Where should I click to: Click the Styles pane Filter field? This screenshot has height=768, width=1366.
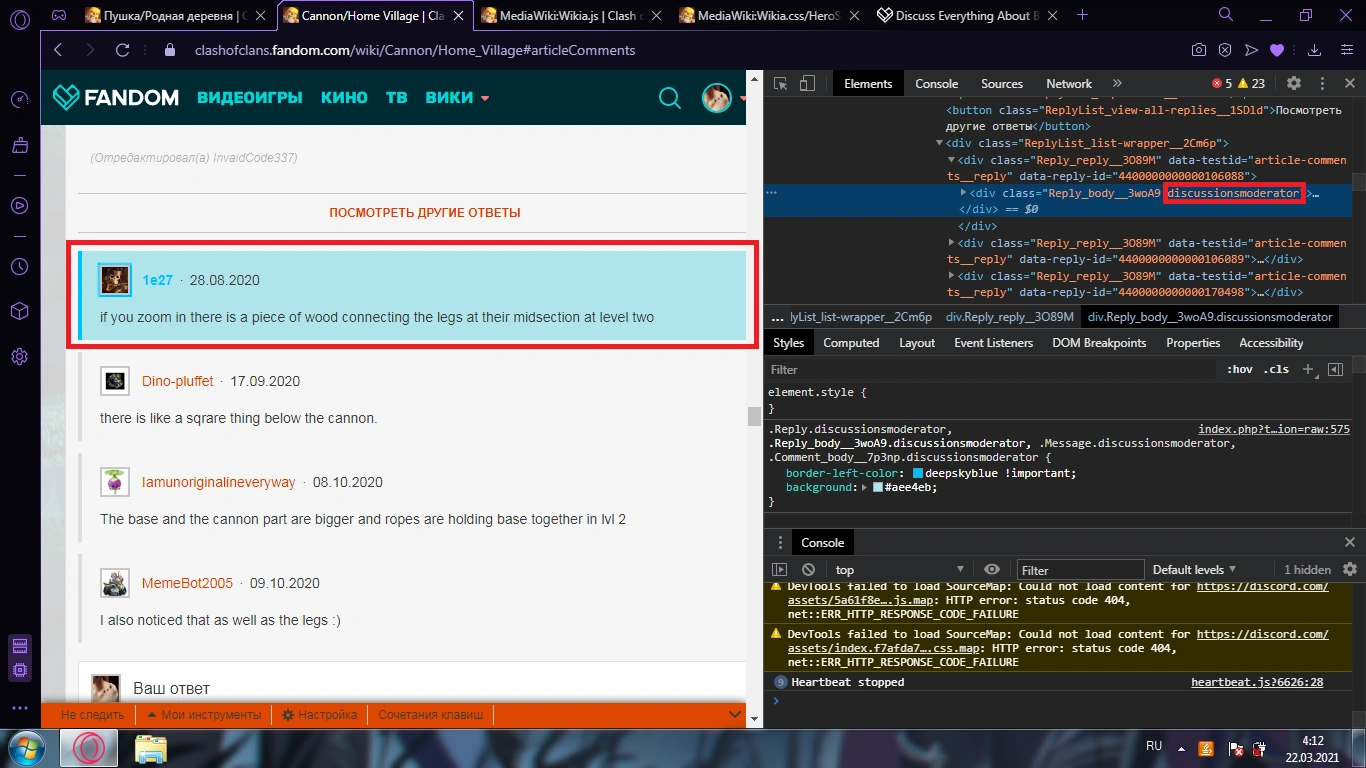[x=990, y=370]
